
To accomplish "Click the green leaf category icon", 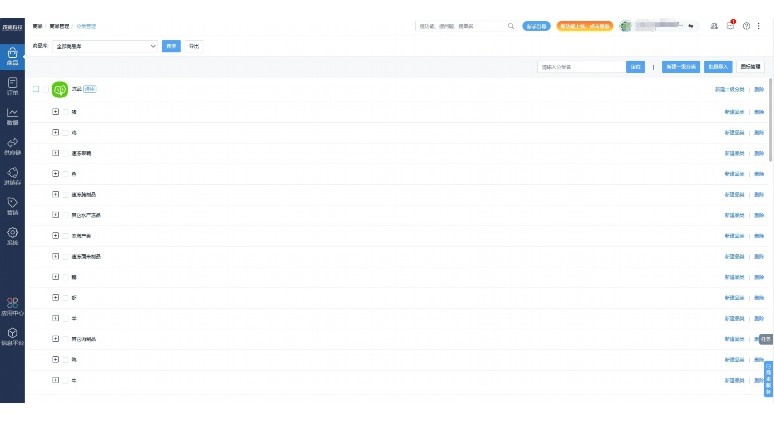I will (60, 89).
